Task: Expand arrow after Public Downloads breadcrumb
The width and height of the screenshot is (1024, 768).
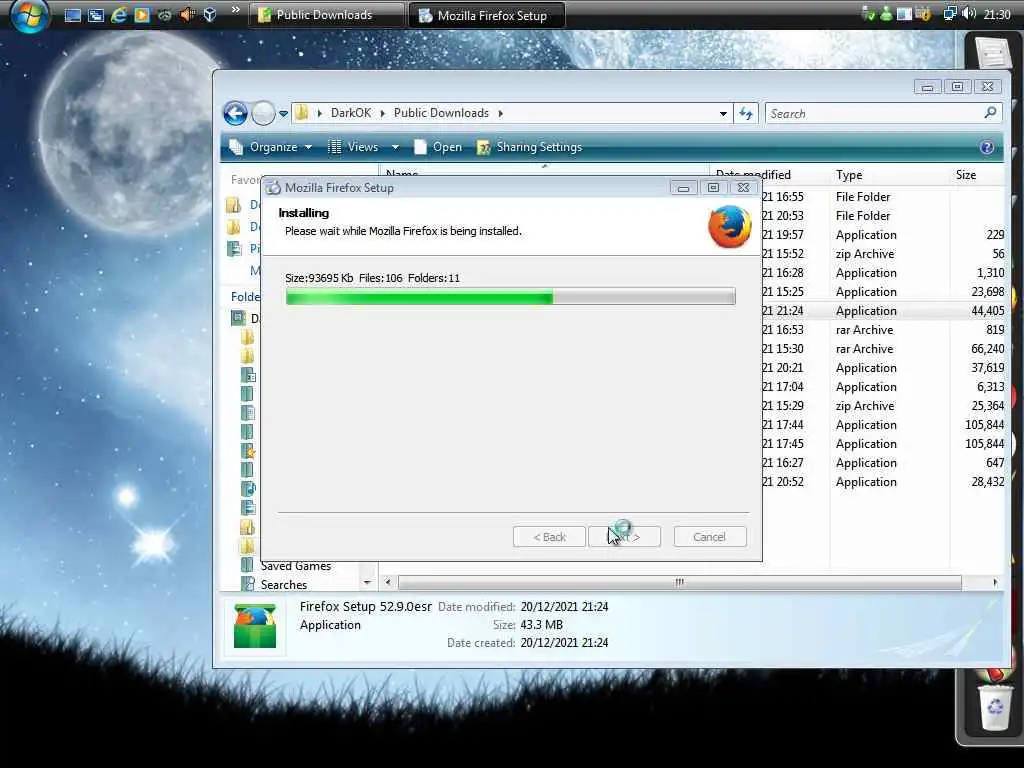Action: pyautogui.click(x=501, y=114)
